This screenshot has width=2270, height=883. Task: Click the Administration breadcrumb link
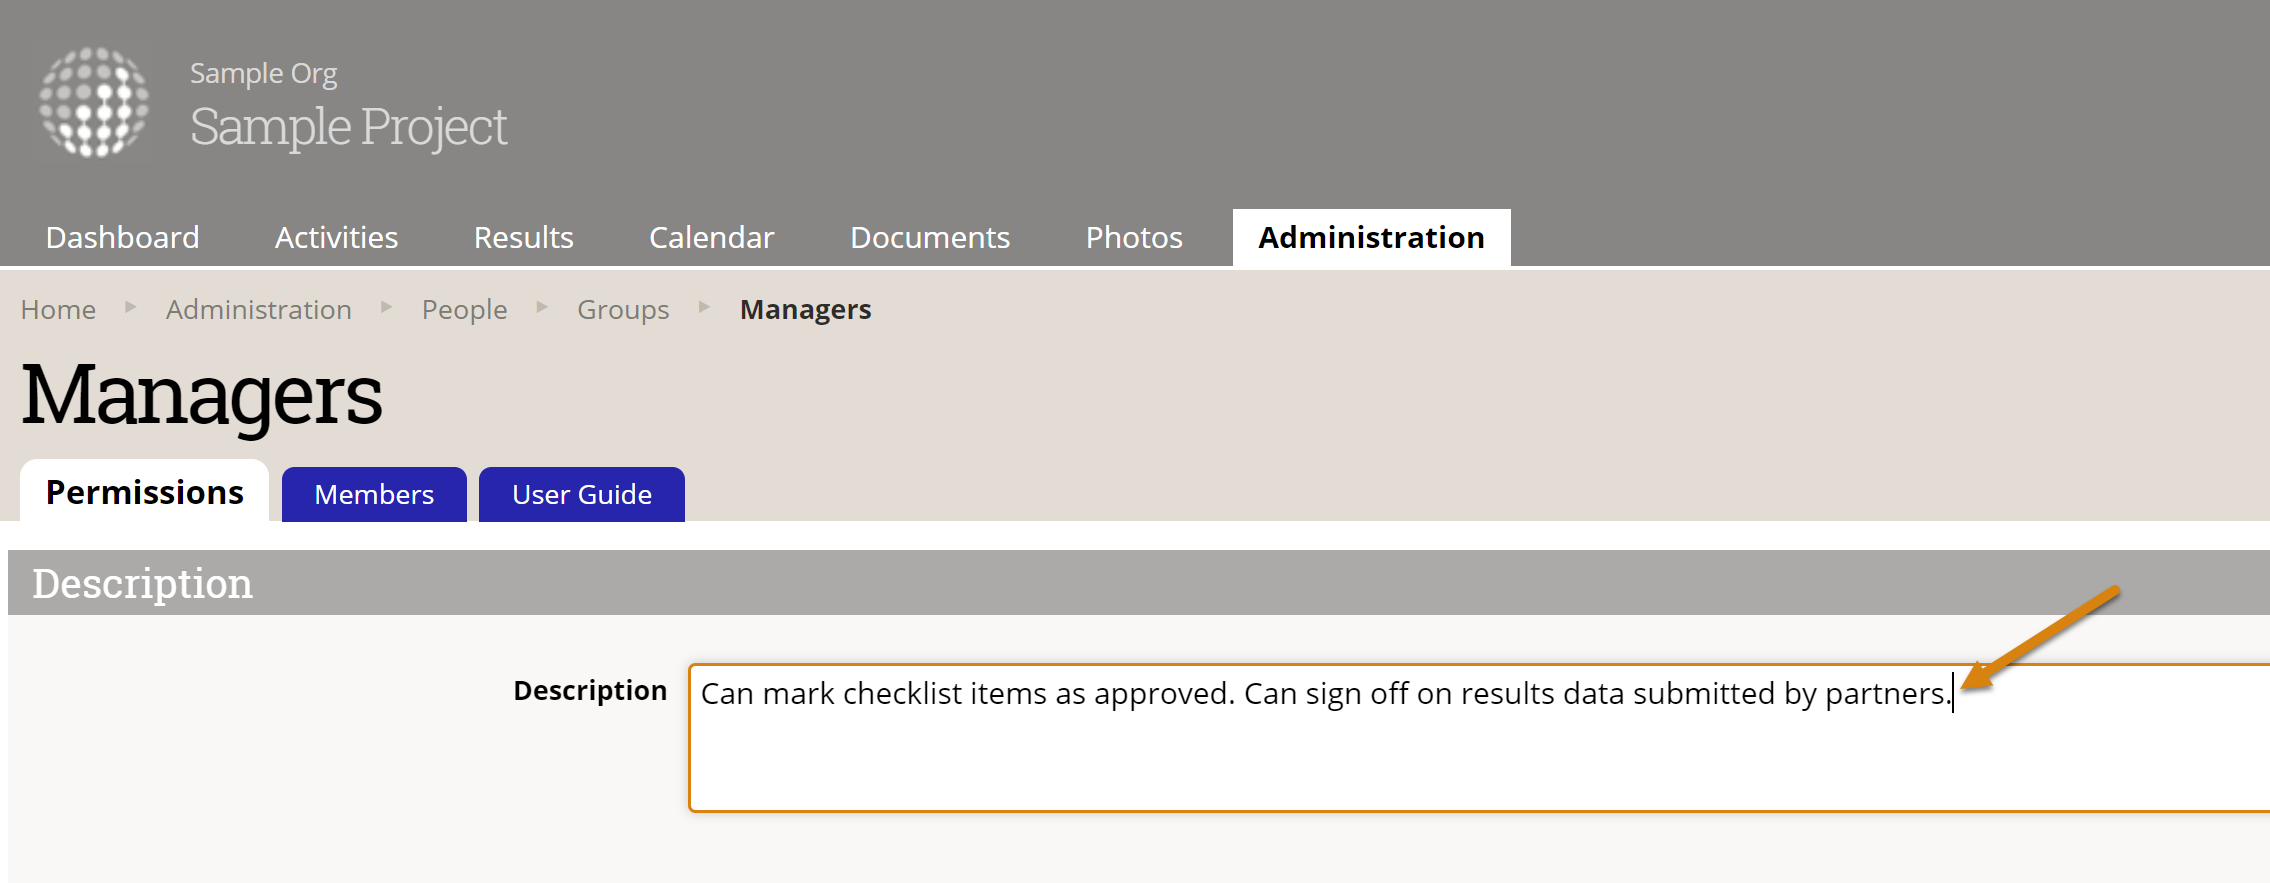258,310
